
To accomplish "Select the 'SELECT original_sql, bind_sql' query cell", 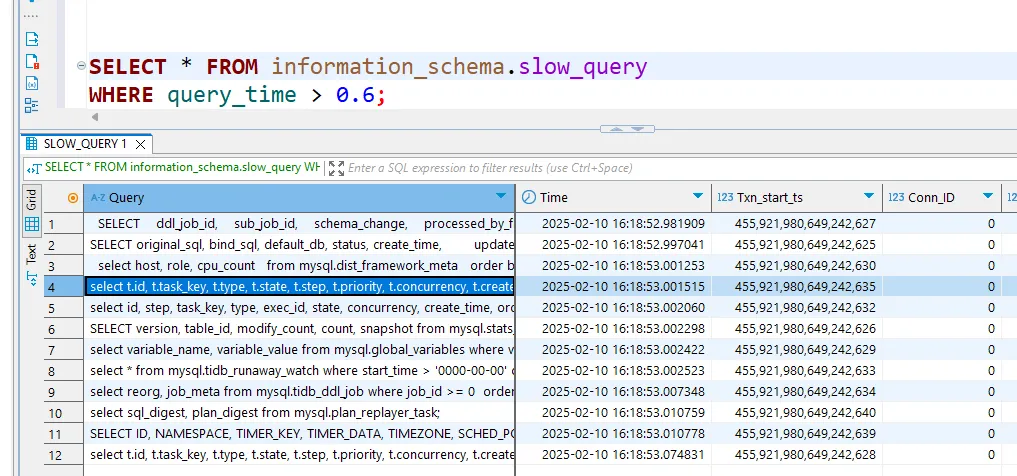I will [299, 244].
